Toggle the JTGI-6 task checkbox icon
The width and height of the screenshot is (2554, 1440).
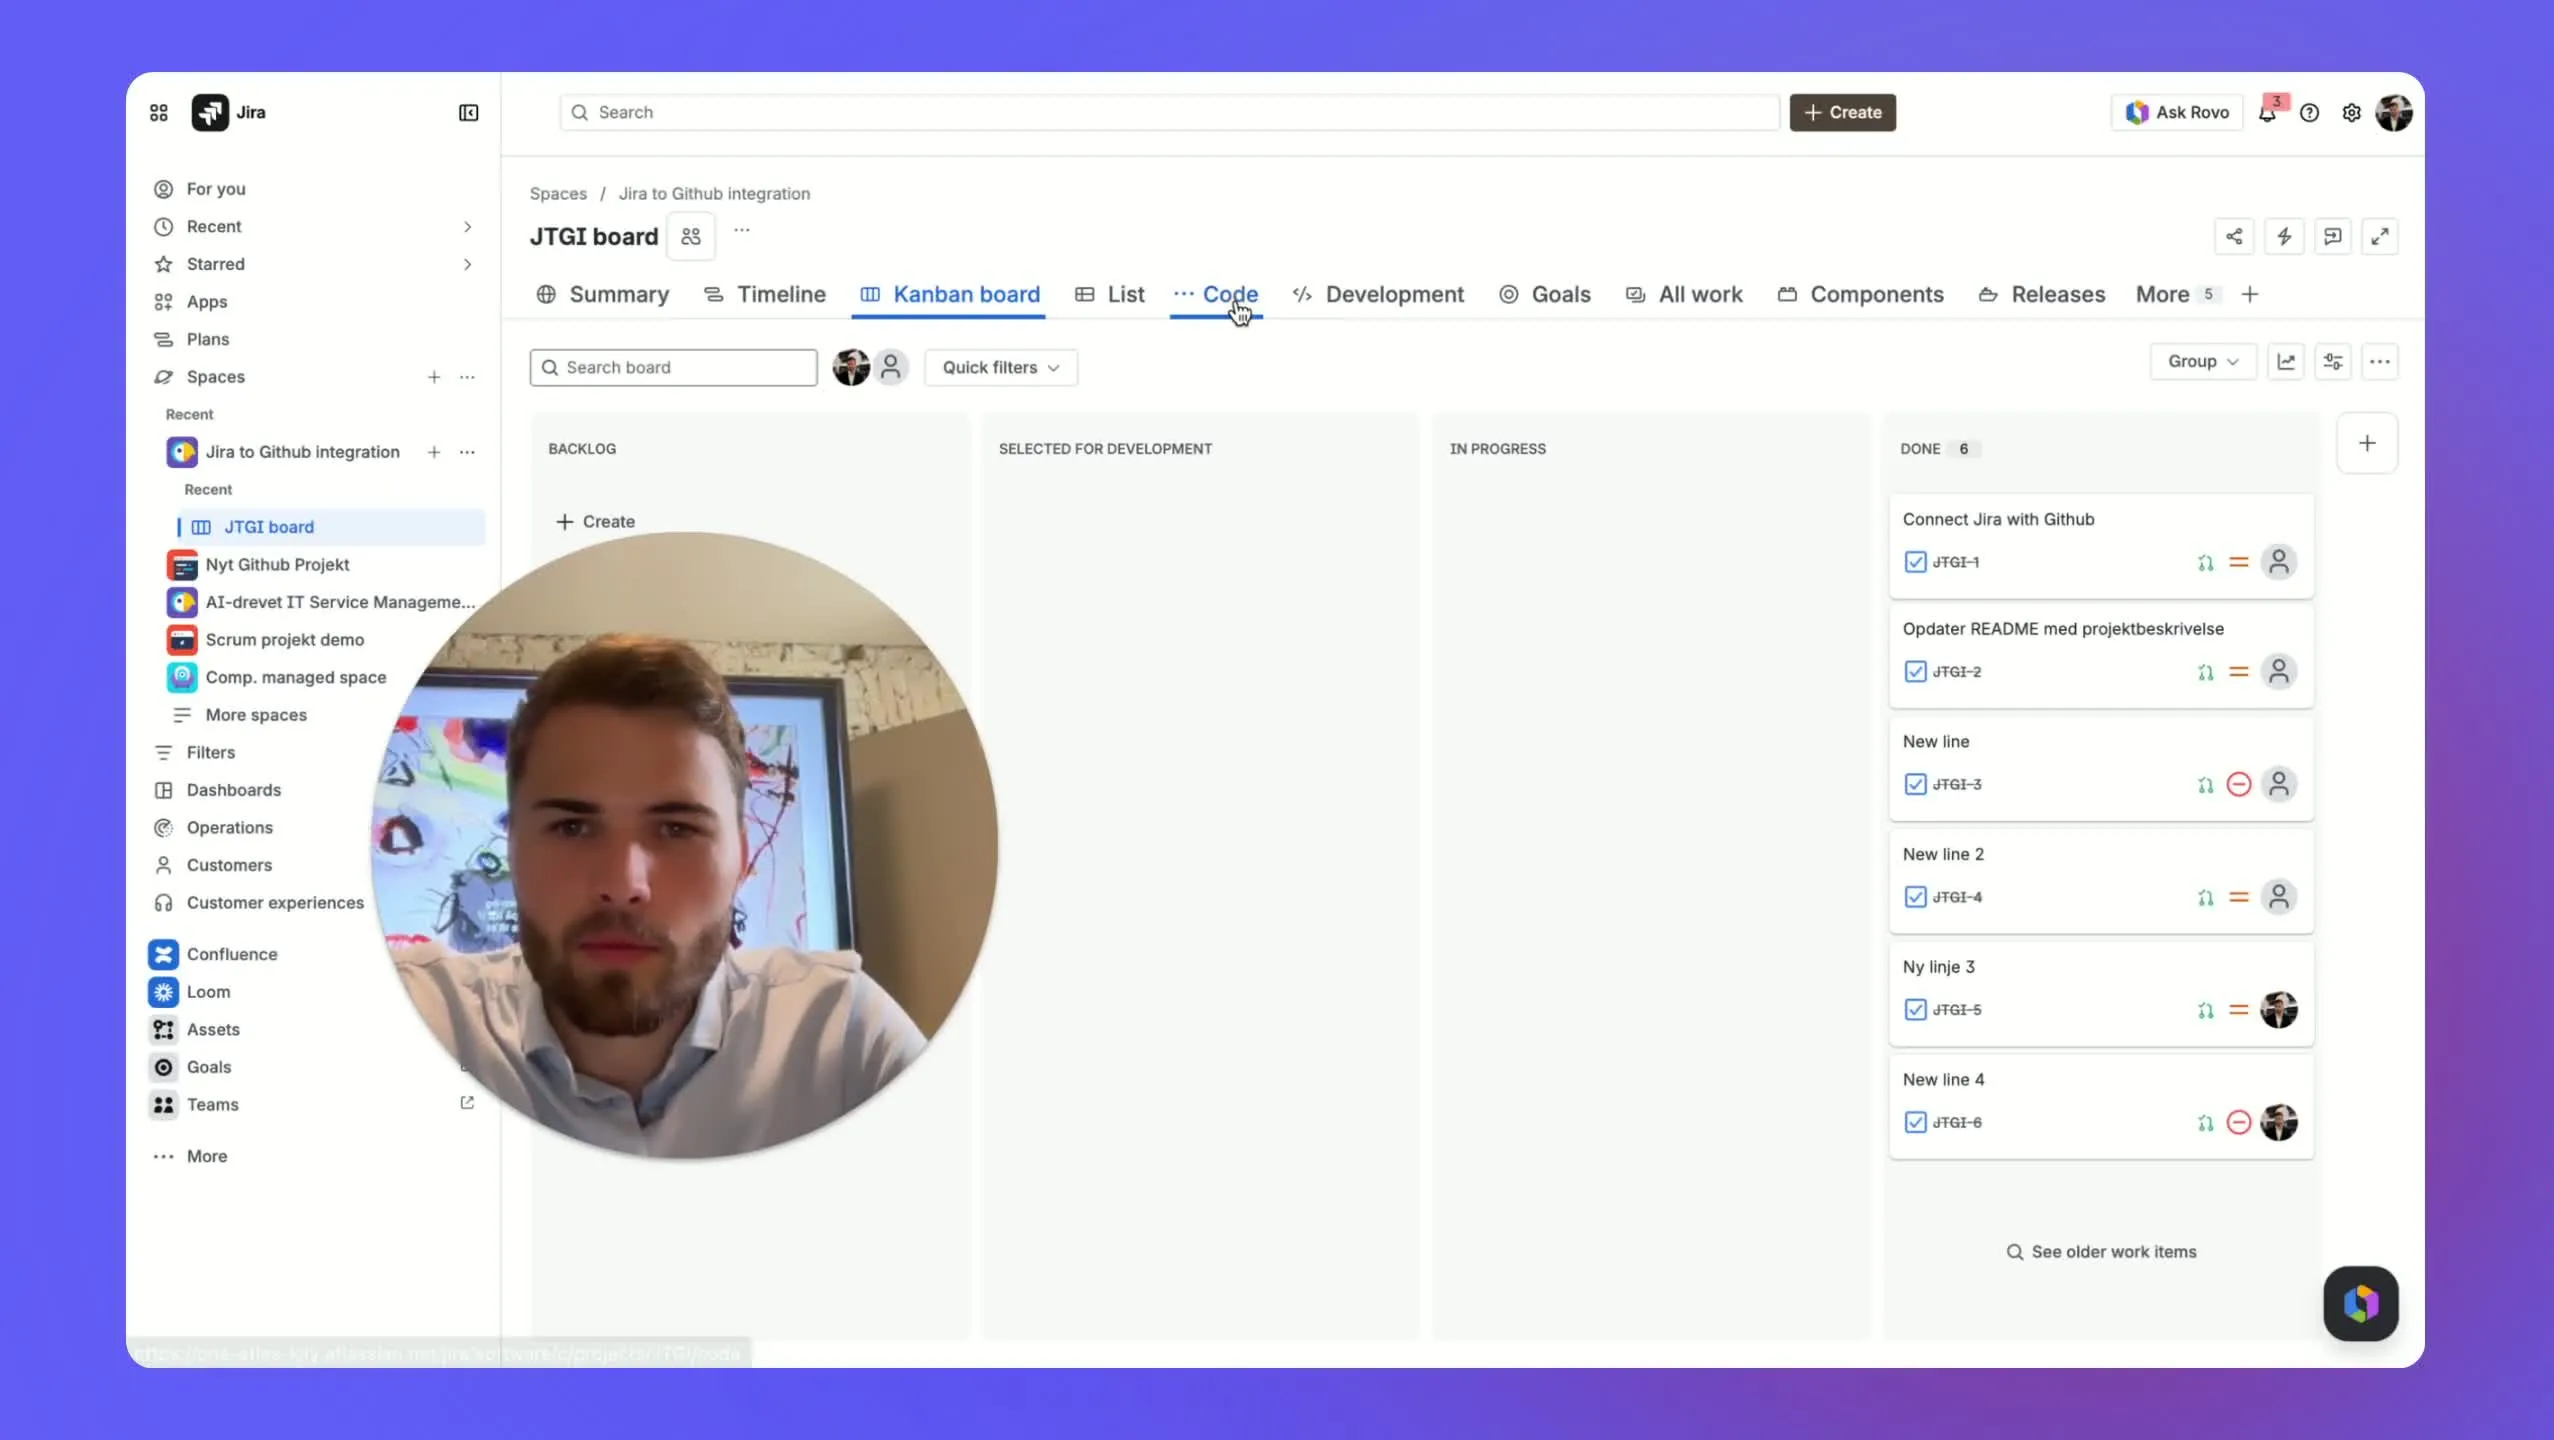pos(1915,1122)
